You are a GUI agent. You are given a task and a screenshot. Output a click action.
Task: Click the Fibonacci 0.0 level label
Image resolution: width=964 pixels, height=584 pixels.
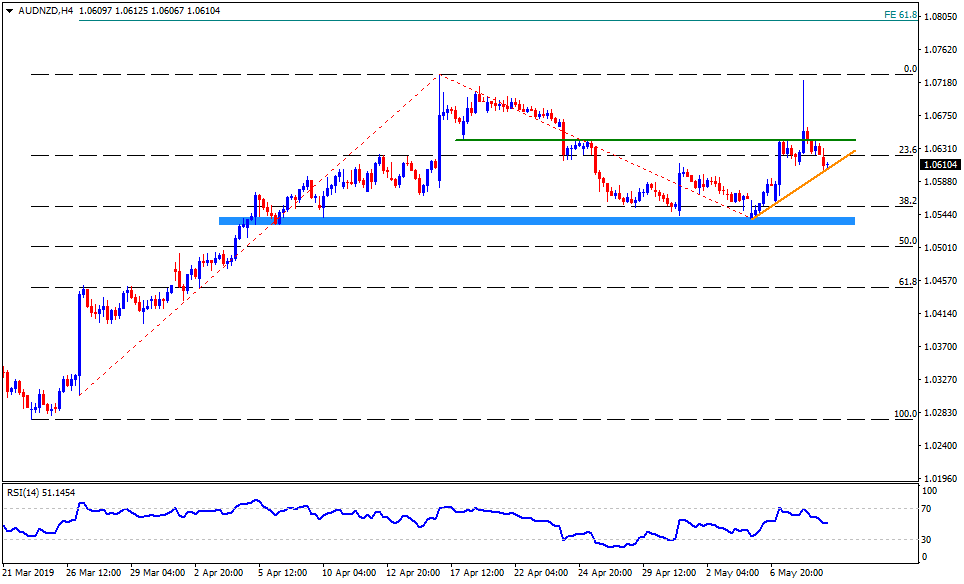click(909, 68)
